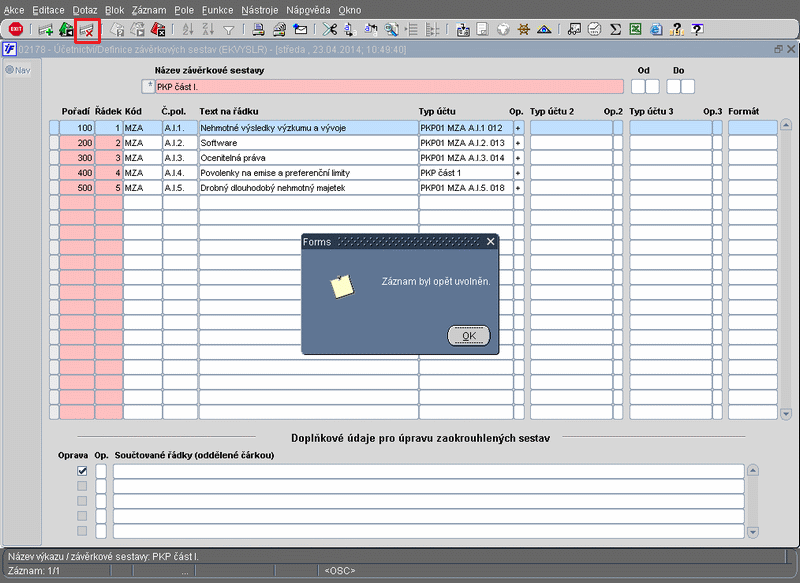800x583 pixels.
Task: Open the Okno menu
Action: coord(349,10)
